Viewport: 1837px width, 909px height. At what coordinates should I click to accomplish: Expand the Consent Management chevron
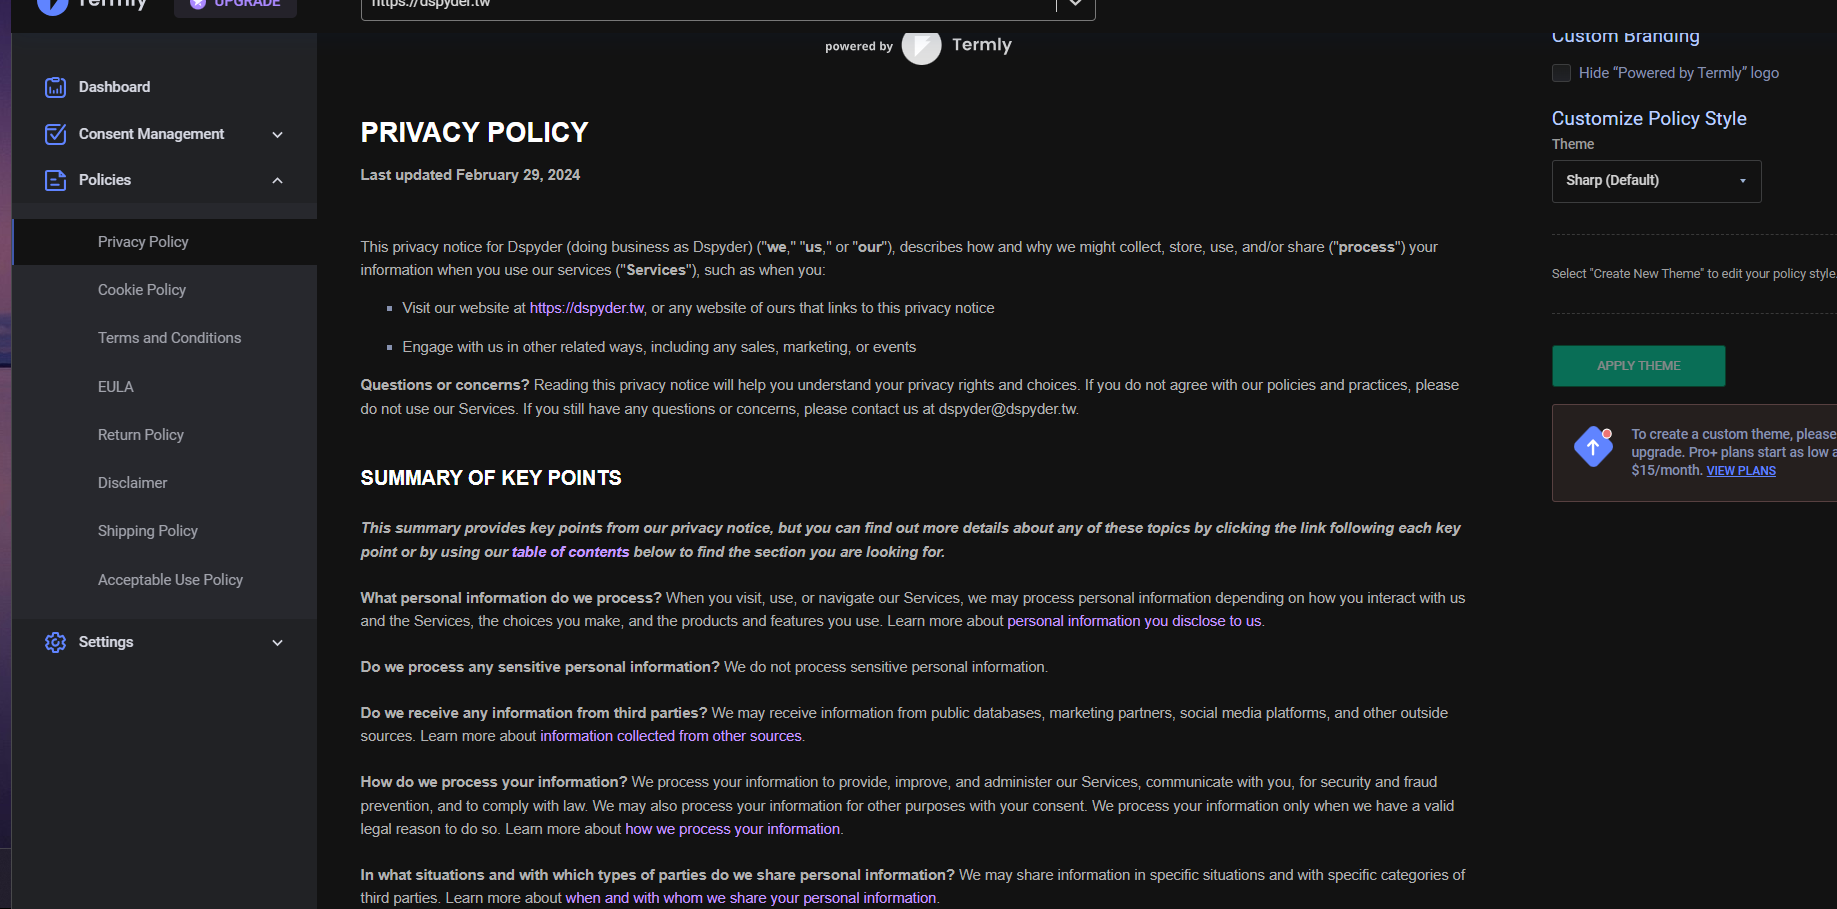[x=278, y=135]
